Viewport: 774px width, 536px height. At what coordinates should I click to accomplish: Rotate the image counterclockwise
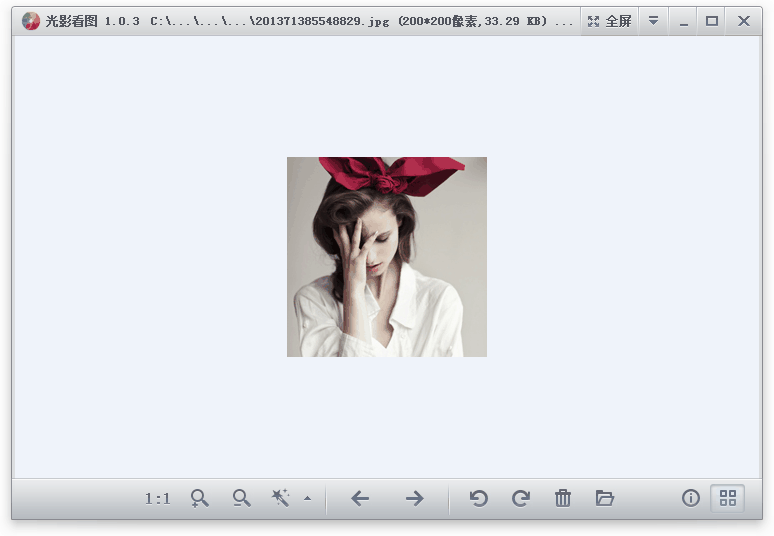pyautogui.click(x=479, y=498)
